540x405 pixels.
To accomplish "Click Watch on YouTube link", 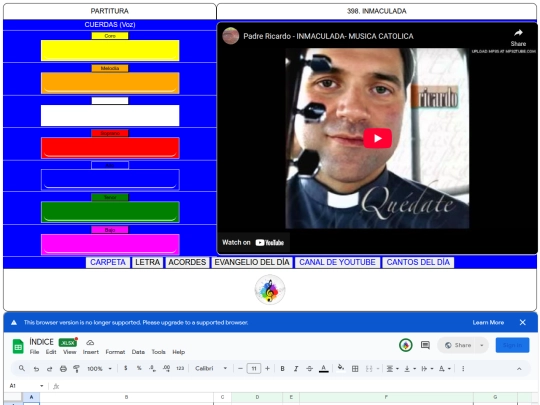I will tap(253, 242).
